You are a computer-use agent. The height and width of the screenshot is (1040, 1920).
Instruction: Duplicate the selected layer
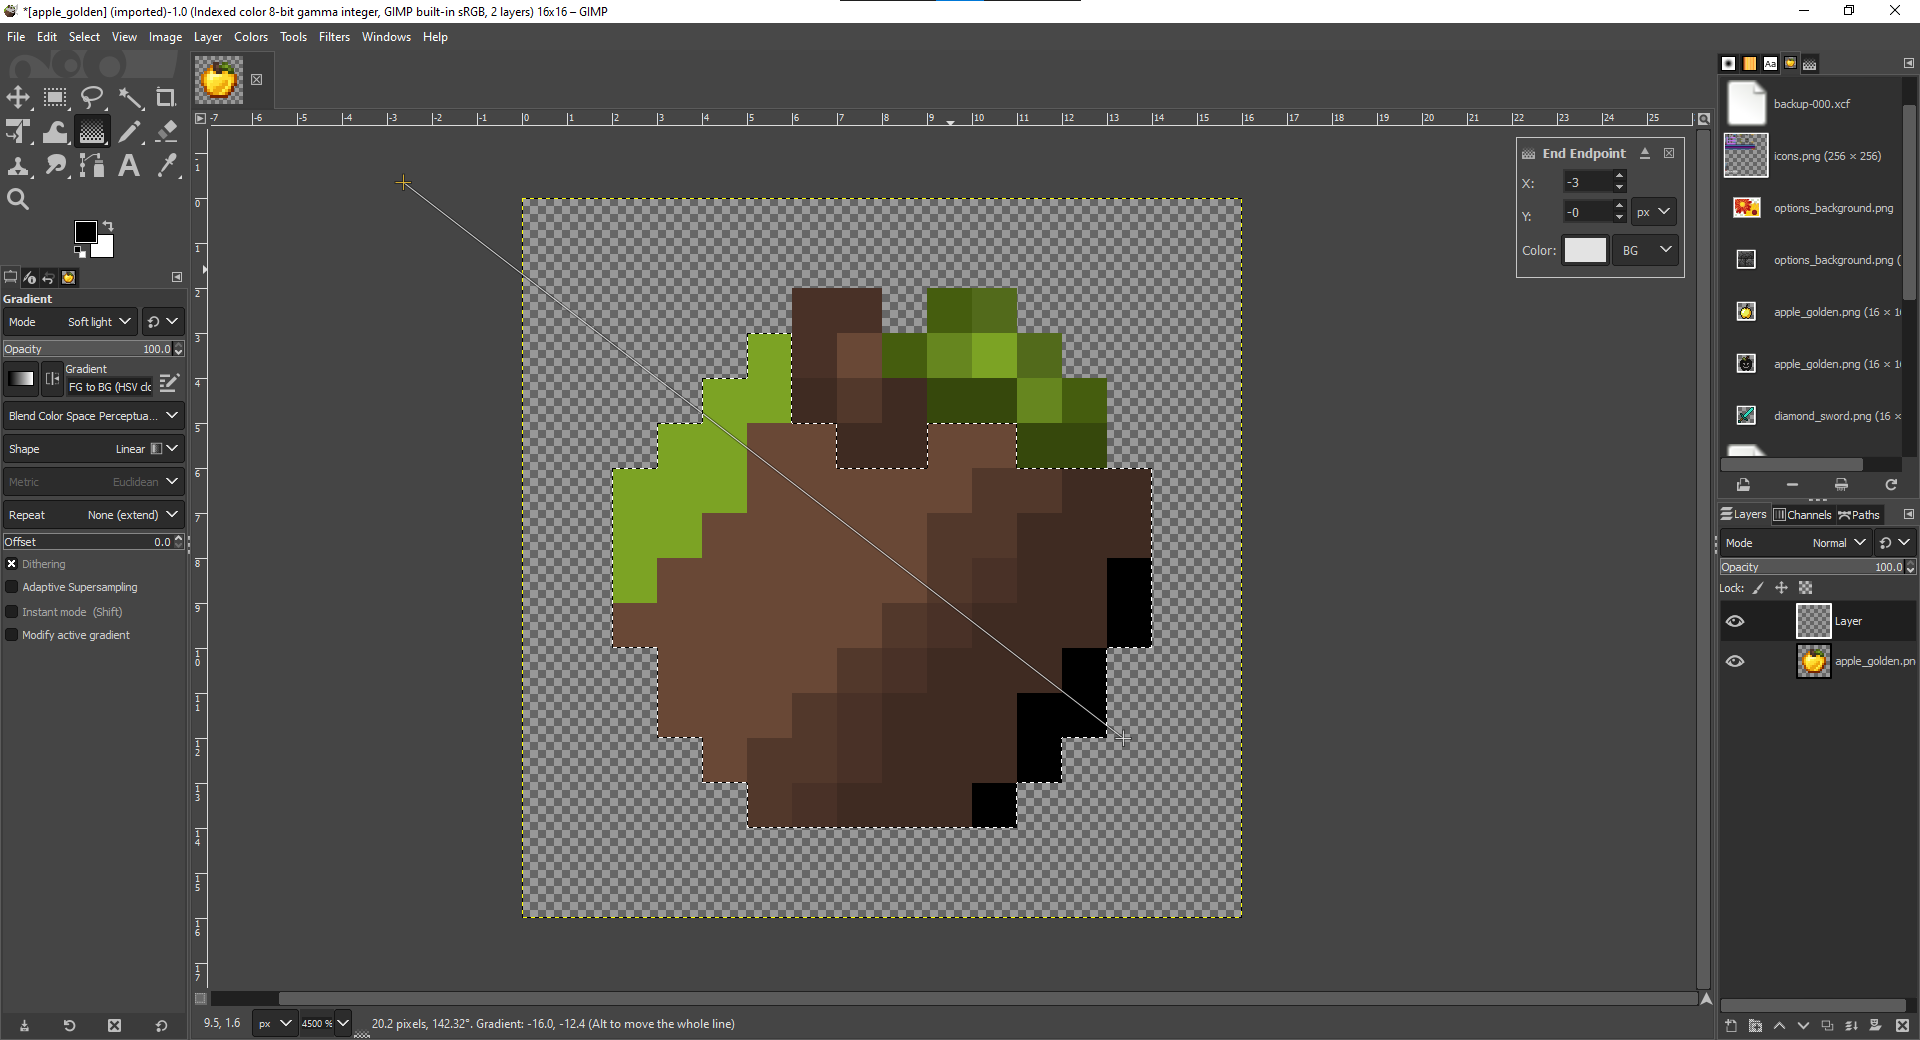(1827, 1025)
